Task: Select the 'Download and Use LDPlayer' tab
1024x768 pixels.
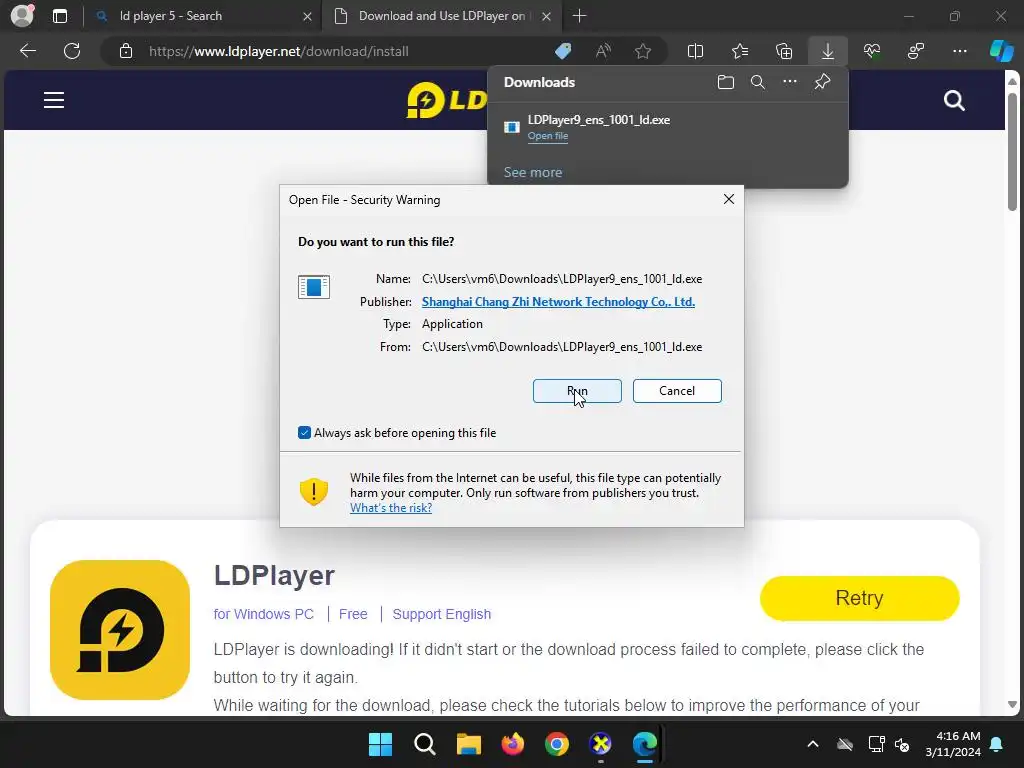Action: coord(444,16)
